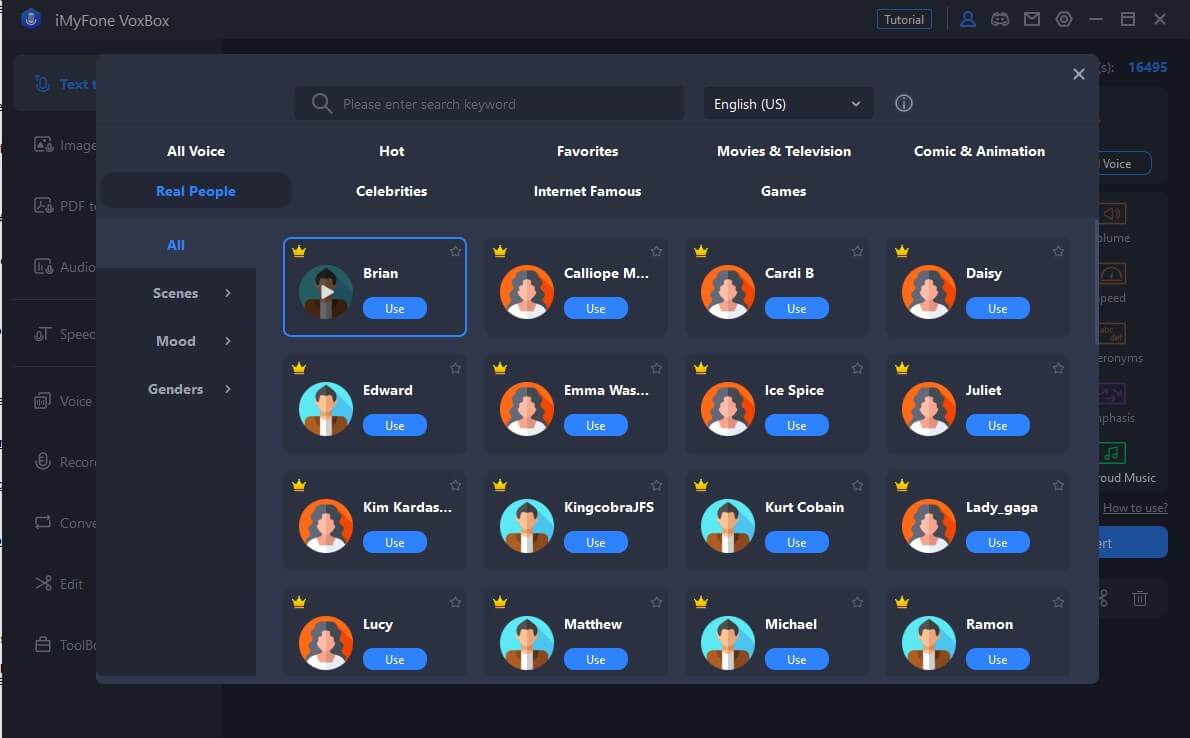Open the Favorites tab
1190x738 pixels.
(x=587, y=151)
